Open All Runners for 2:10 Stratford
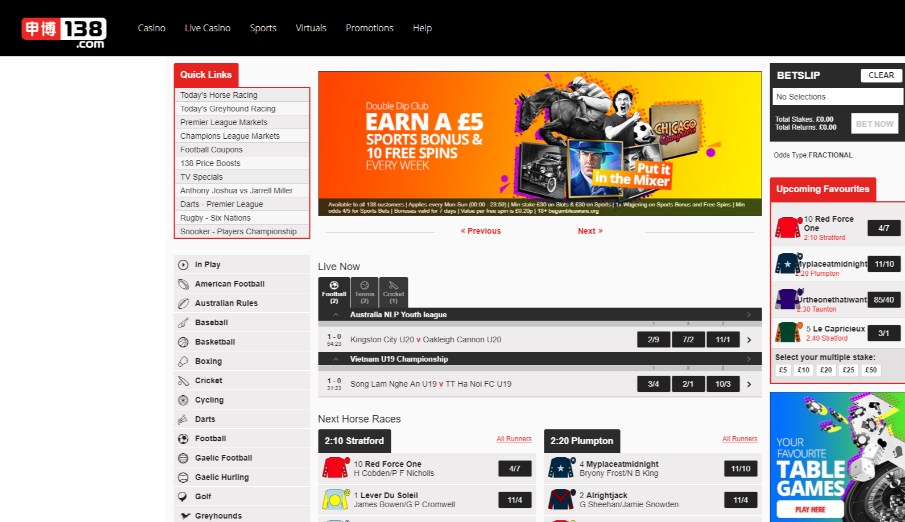The height and width of the screenshot is (522, 905). (514, 439)
